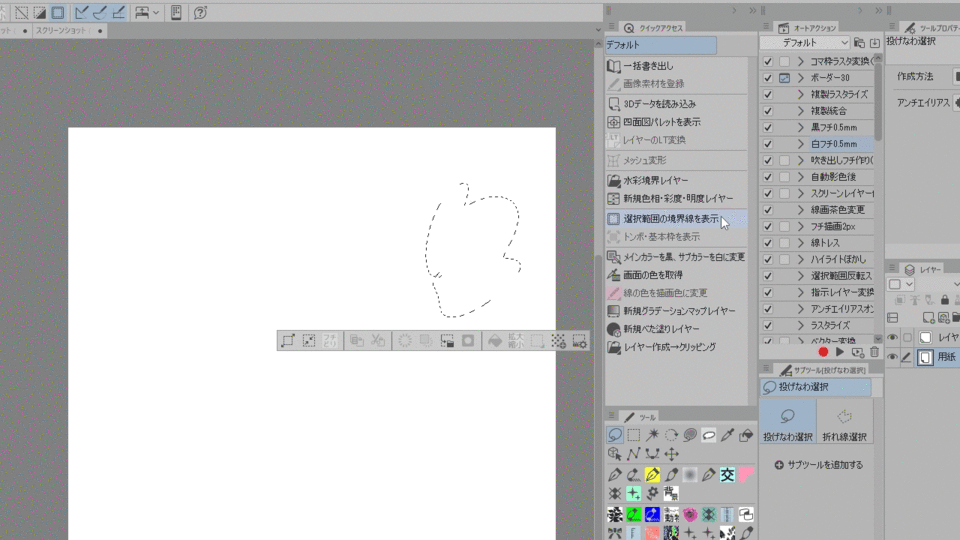Click the new tone dots icon in launcher
Viewport: 960px width, 540px height.
pos(558,340)
